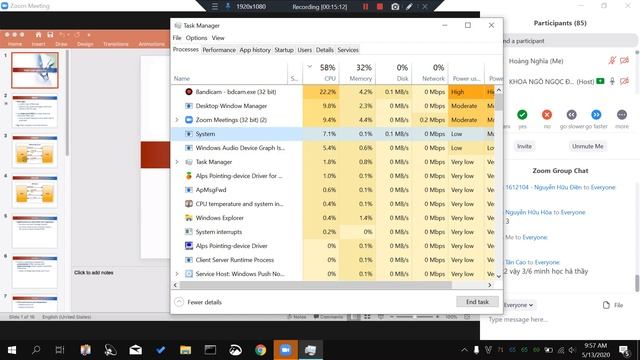Click host KHOA NGÔ microphone icon
This screenshot has width=640, height=360.
pos(612,81)
